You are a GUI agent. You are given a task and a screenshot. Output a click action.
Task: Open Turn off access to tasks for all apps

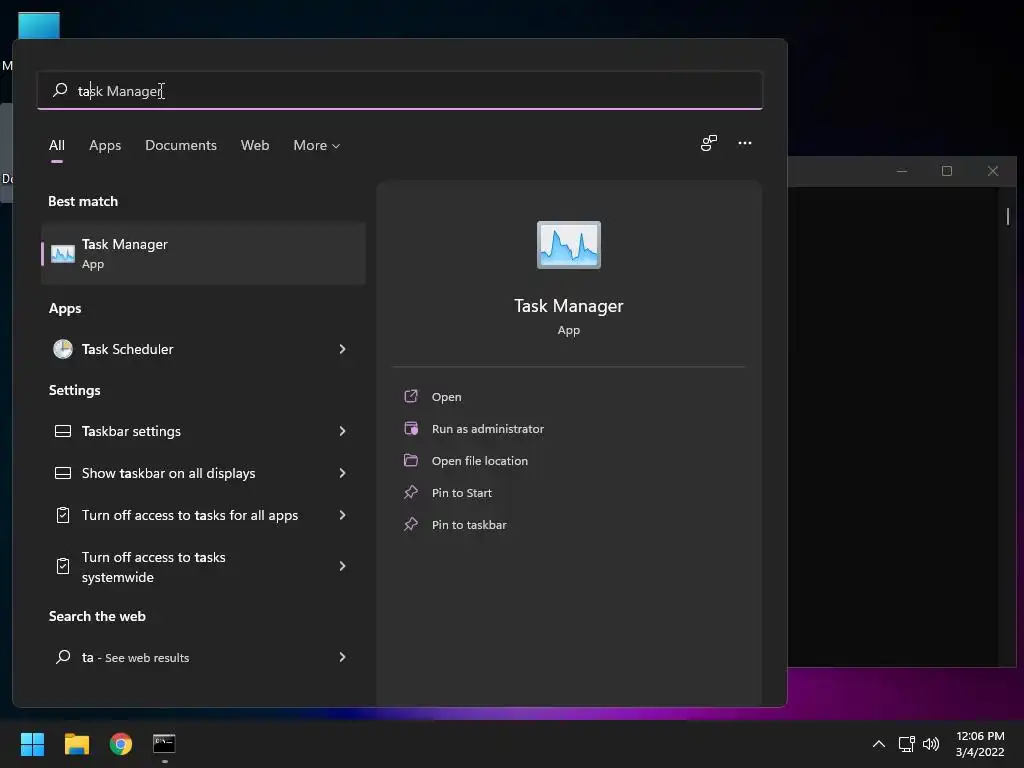[x=203, y=515]
